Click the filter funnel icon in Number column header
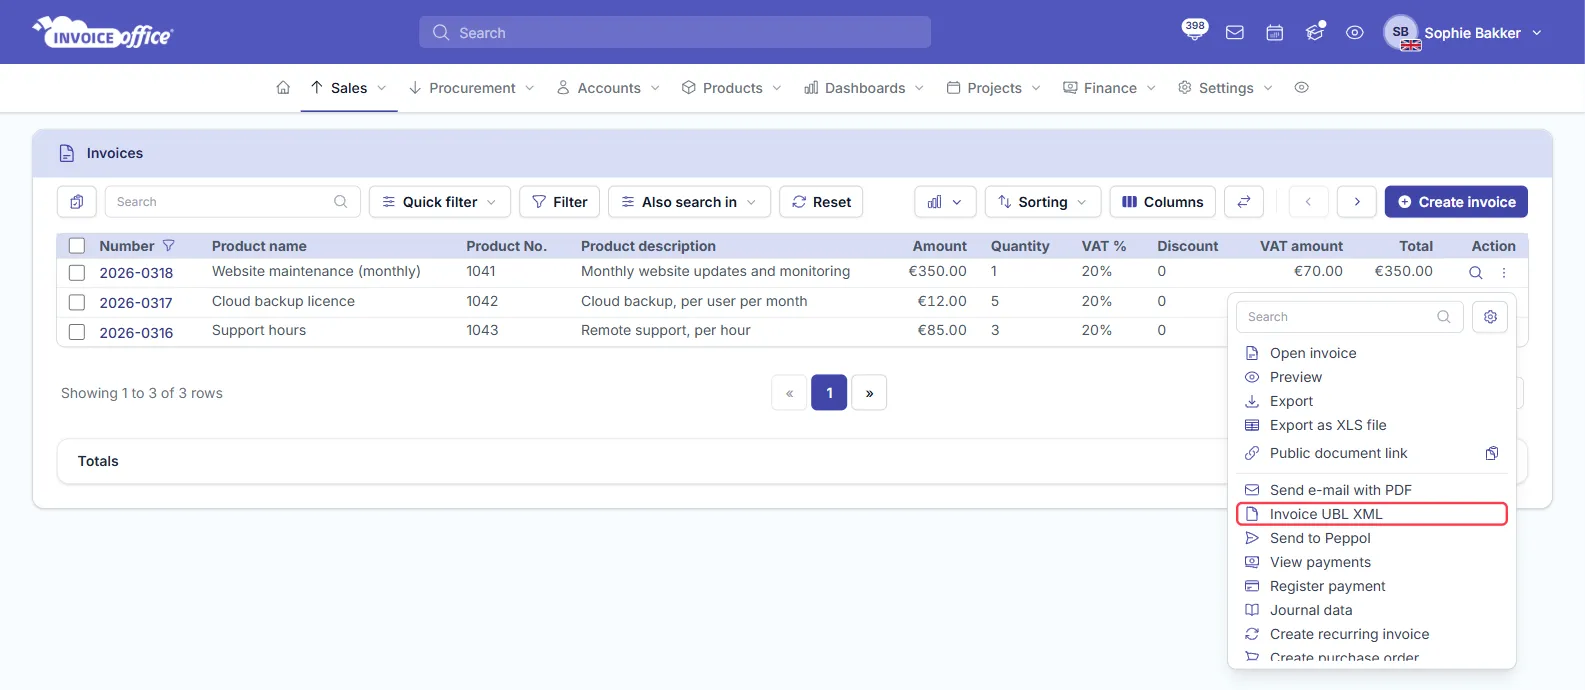 click(x=169, y=246)
